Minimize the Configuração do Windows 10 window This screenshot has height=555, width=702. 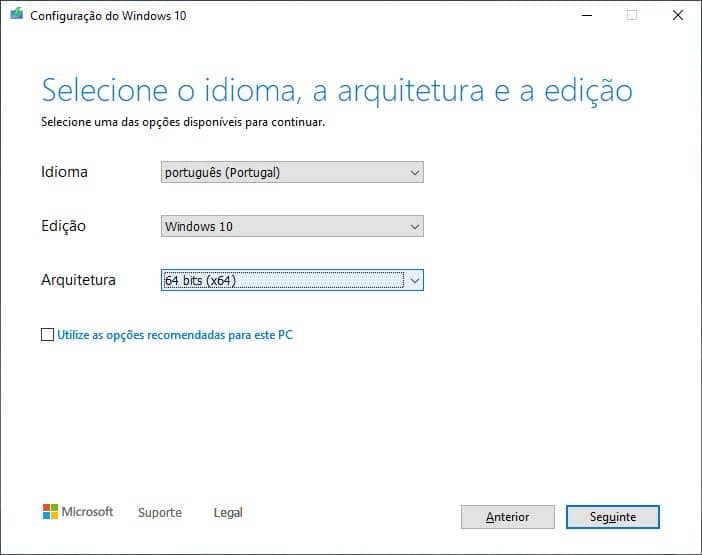tap(587, 15)
